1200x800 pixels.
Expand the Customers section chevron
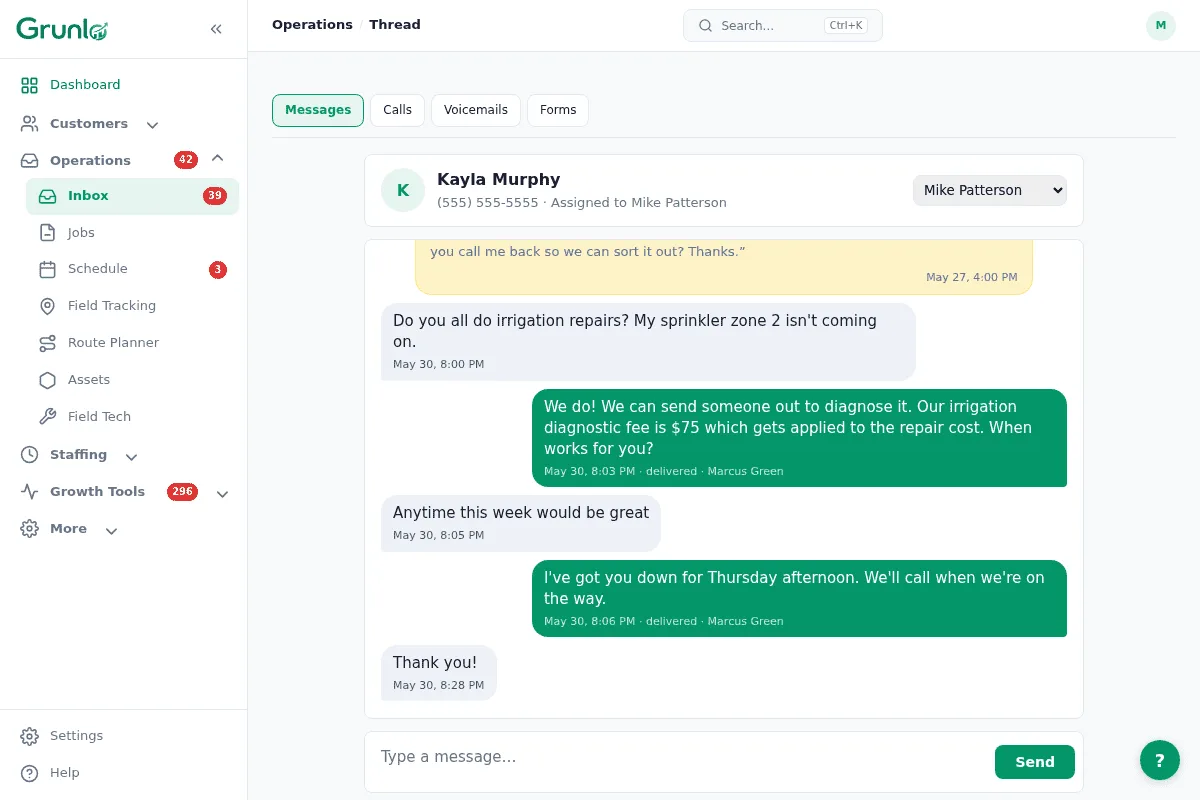point(152,125)
